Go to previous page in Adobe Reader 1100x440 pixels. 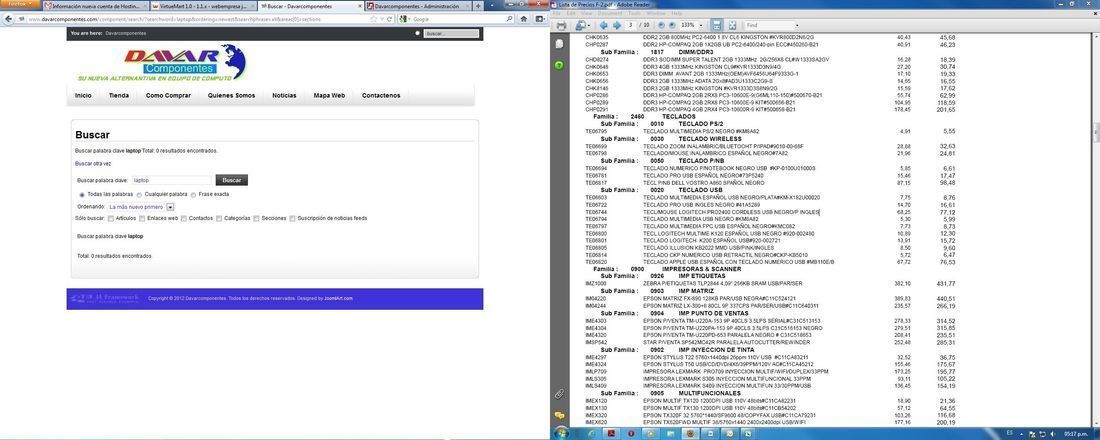[603, 25]
